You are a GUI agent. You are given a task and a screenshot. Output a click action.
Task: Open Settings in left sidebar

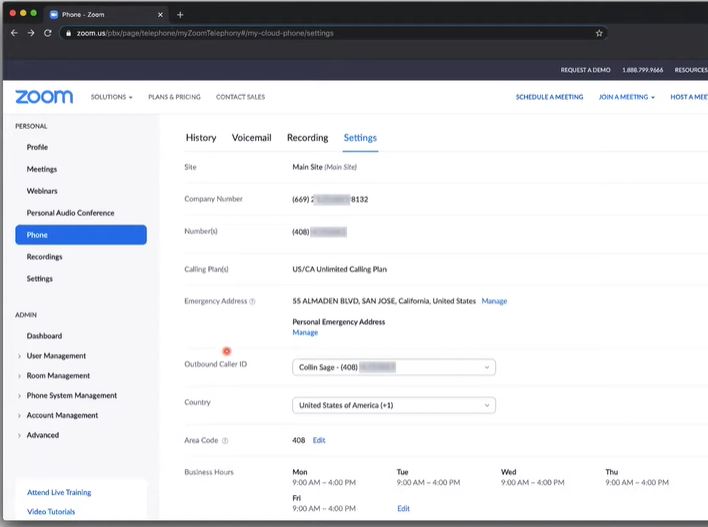[39, 279]
